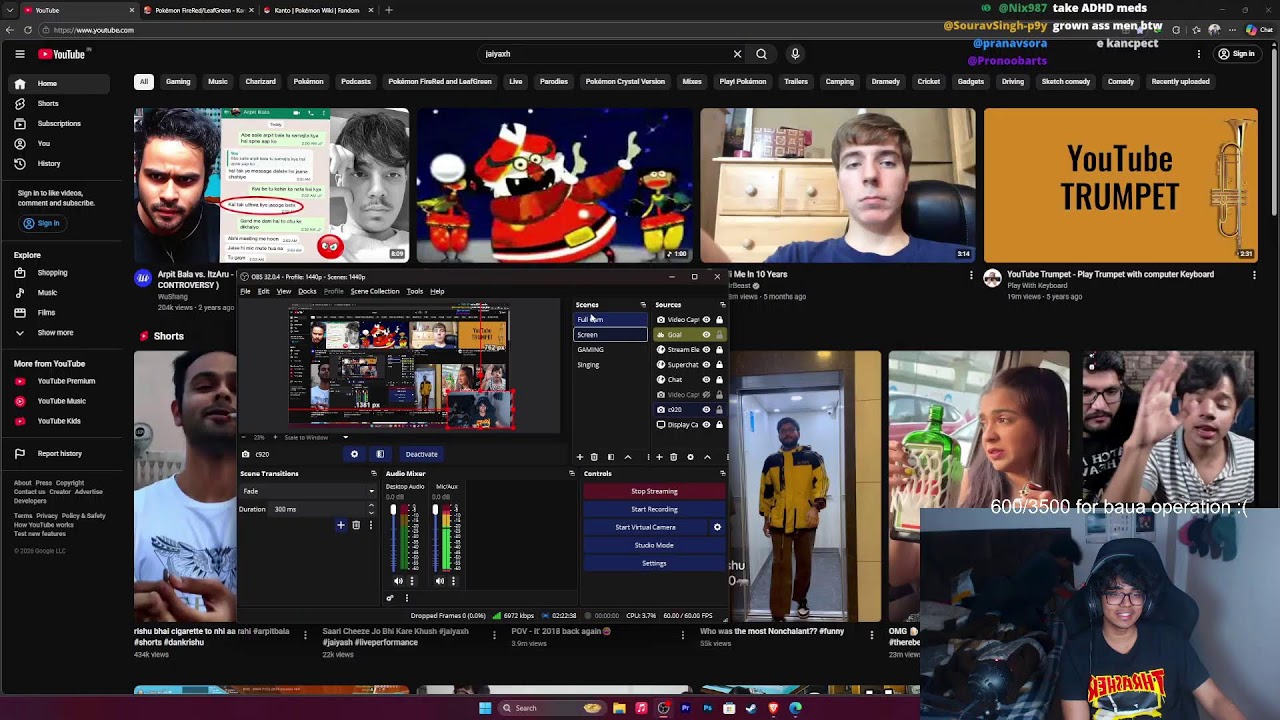This screenshot has height=720, width=1280.
Task: Click Deactivate for c920 source
Action: tap(421, 454)
